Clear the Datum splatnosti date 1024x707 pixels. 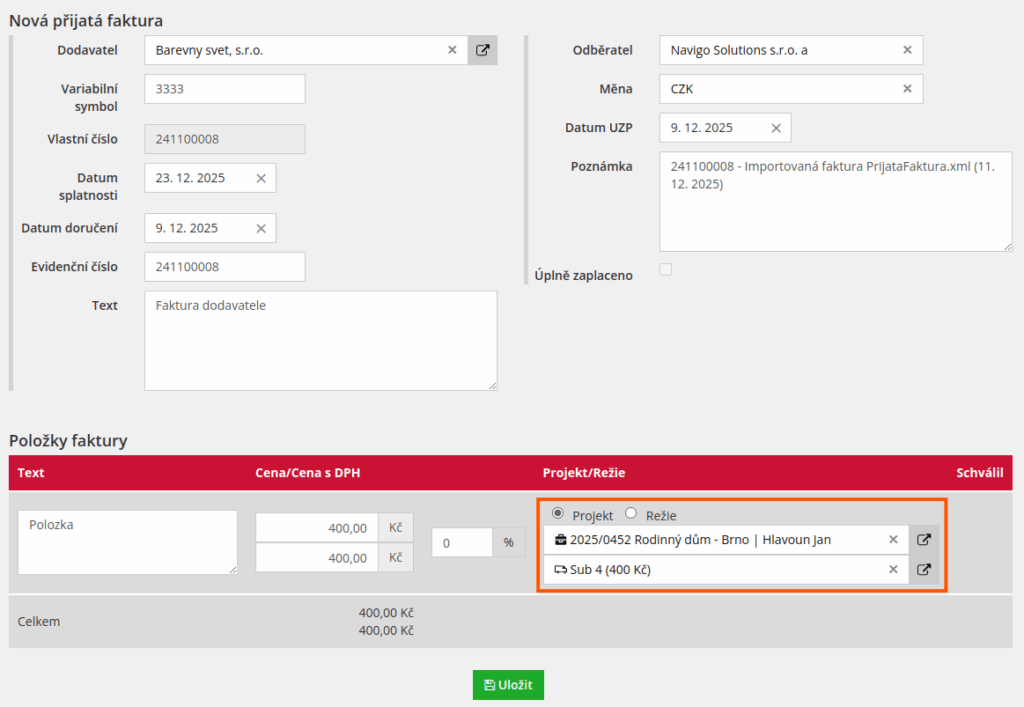[x=261, y=178]
